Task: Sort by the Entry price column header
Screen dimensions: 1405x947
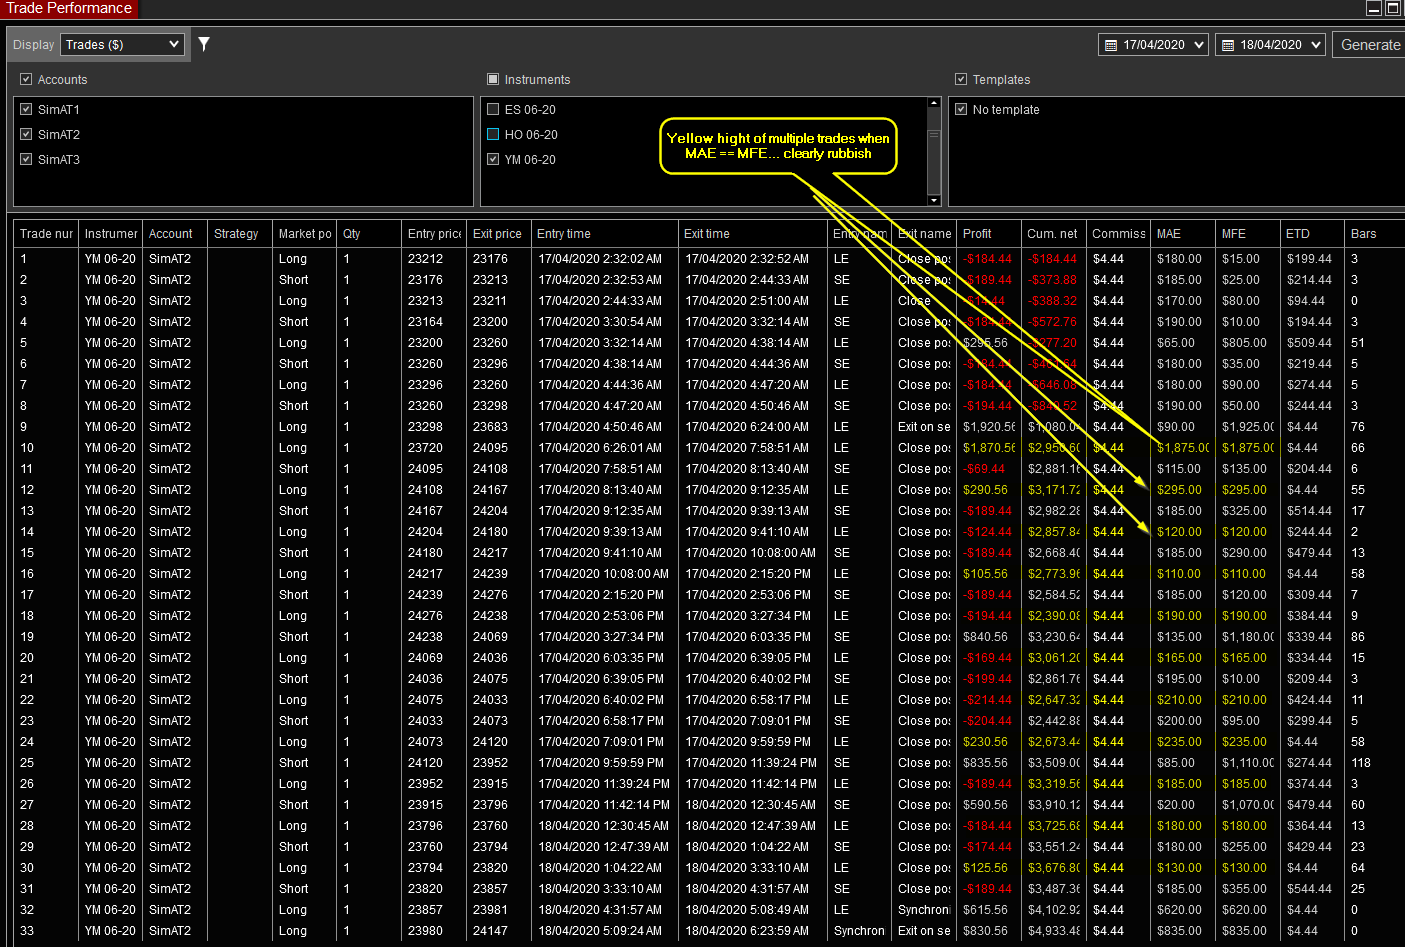Action: click(x=434, y=234)
